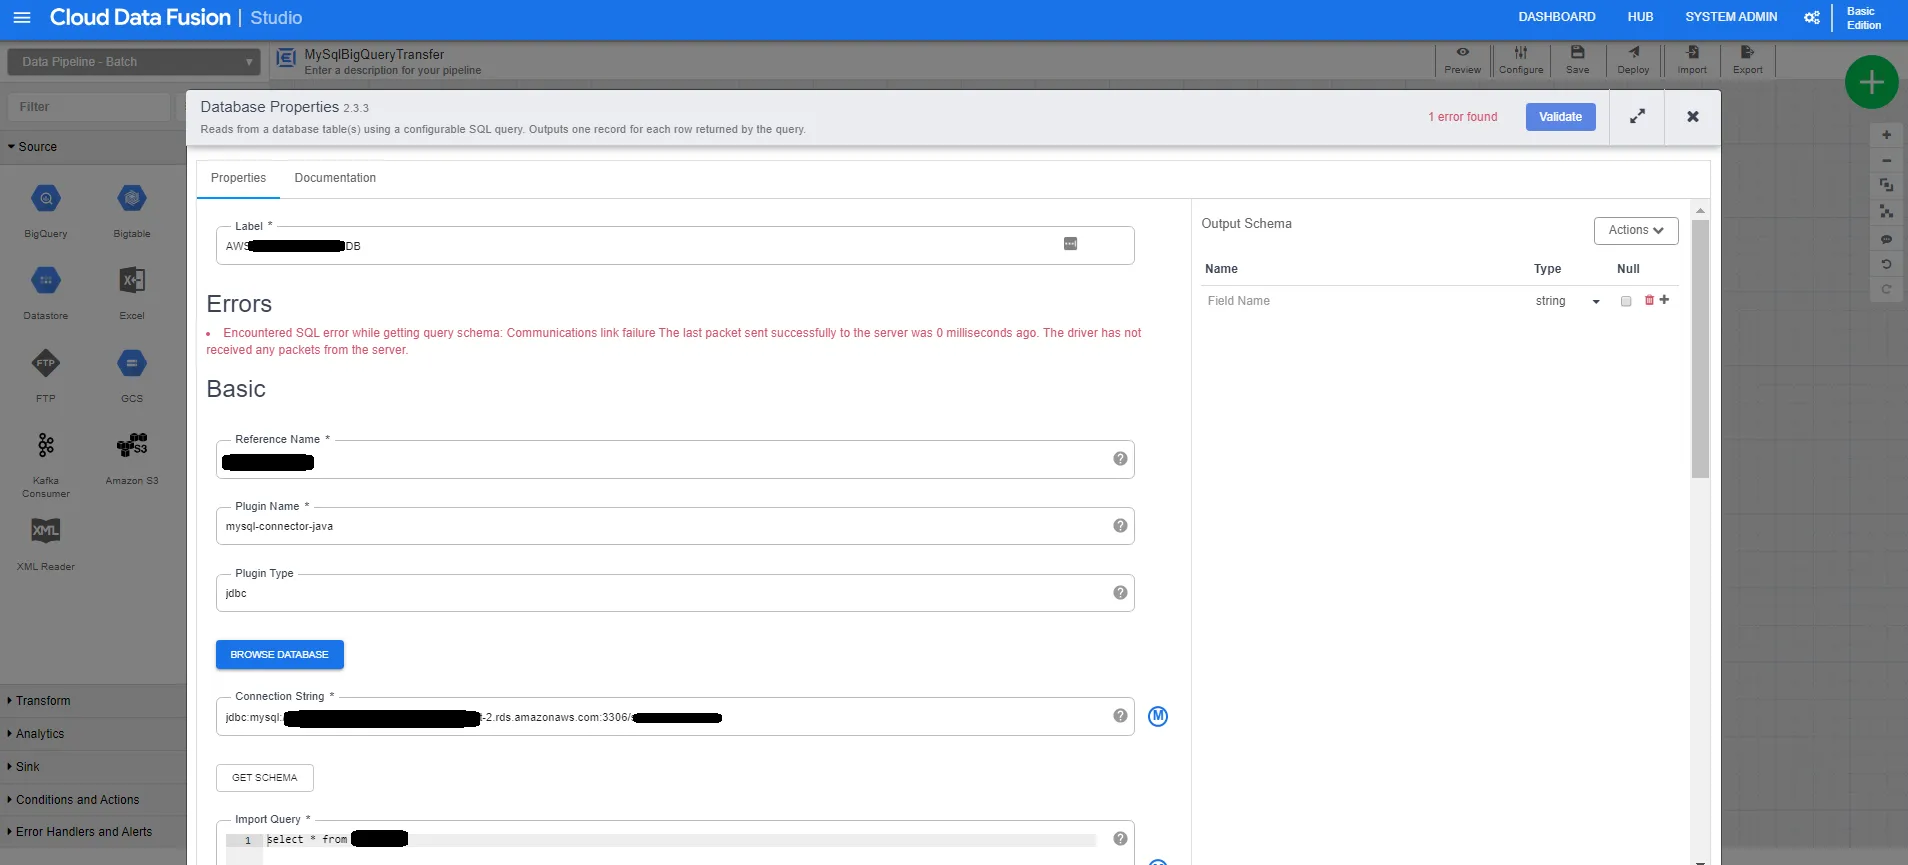Image resolution: width=1908 pixels, height=865 pixels.
Task: Show help for Import Query field
Action: coord(1120,839)
